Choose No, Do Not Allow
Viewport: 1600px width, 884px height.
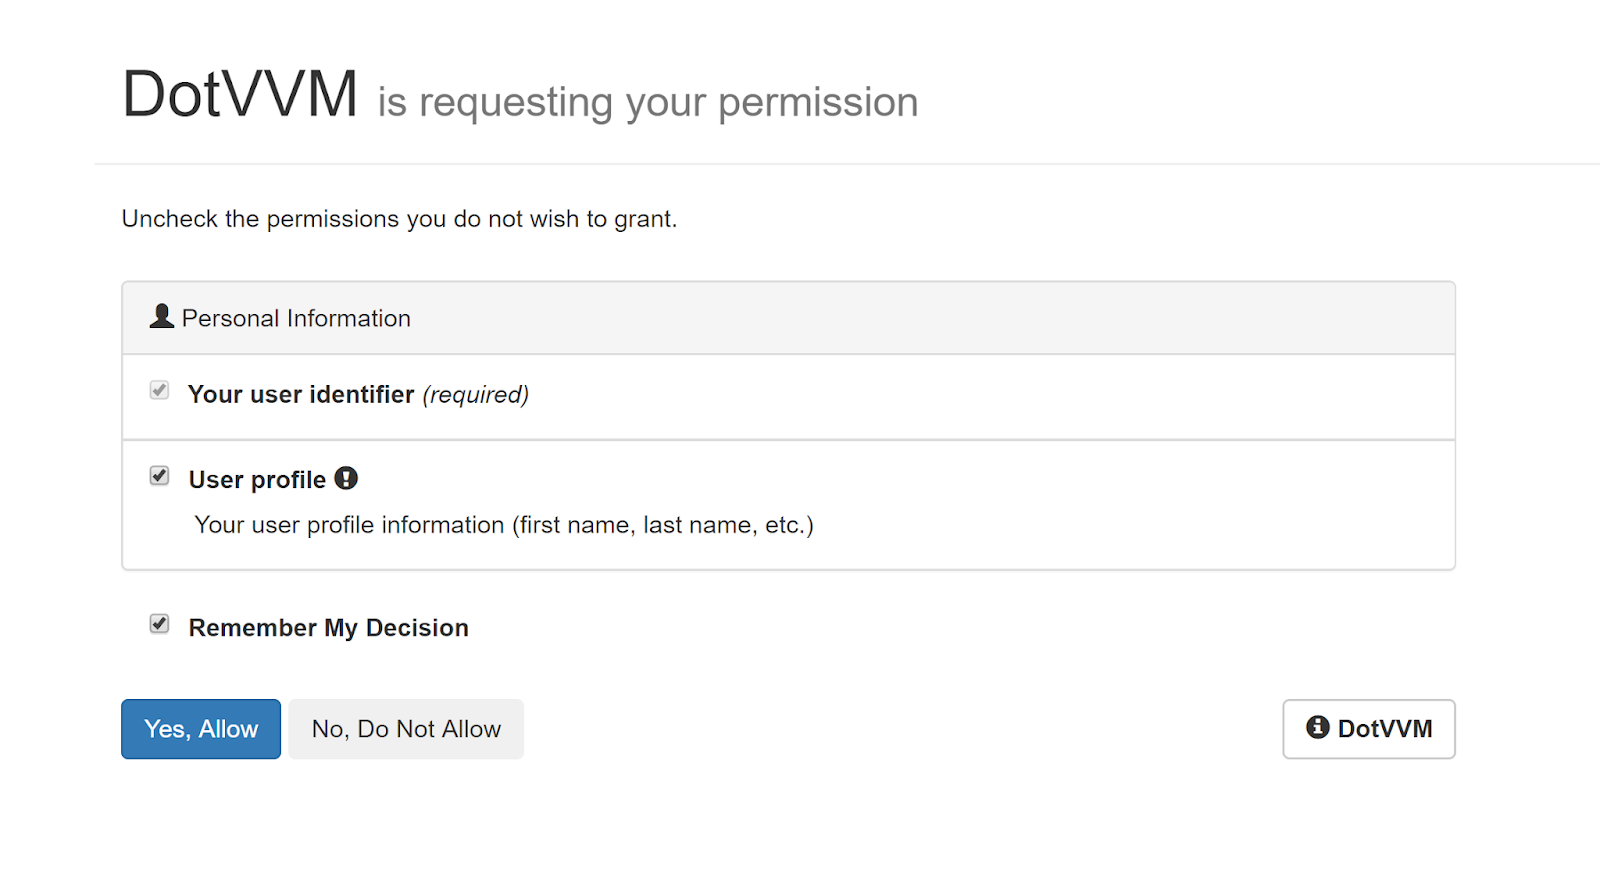click(406, 729)
